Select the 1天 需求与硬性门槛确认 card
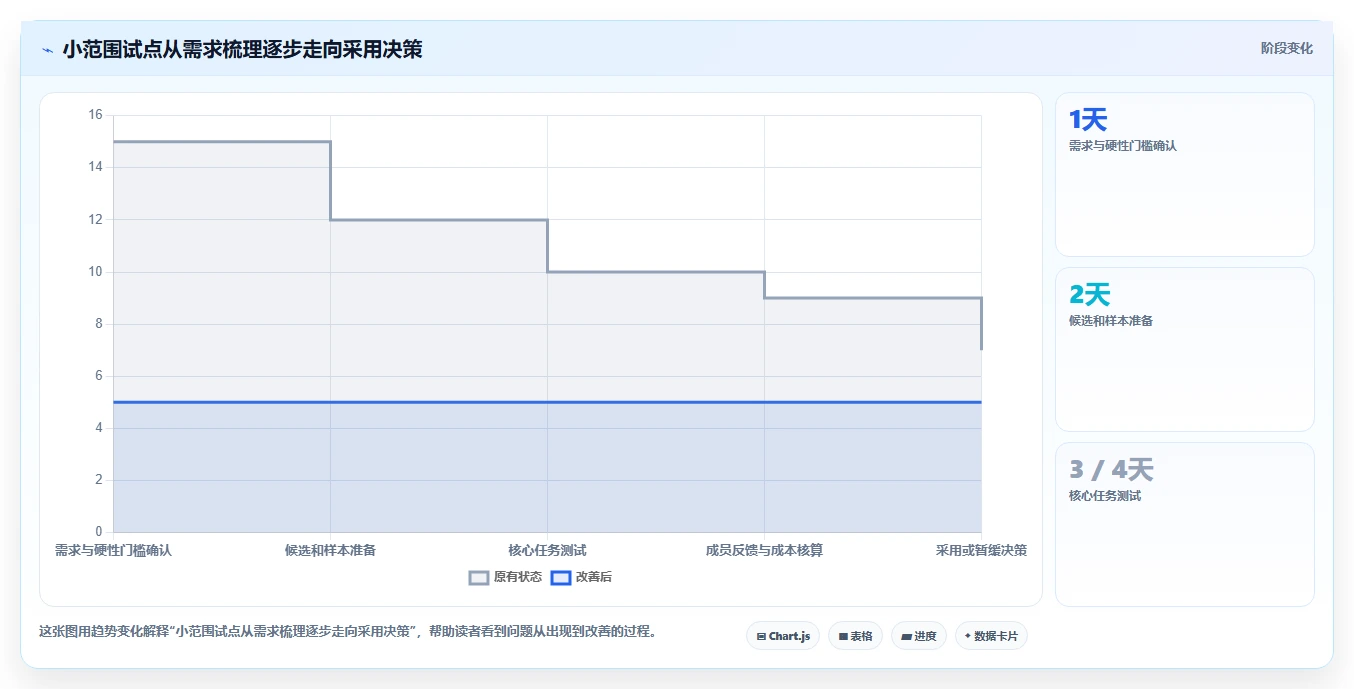 pyautogui.click(x=1185, y=175)
